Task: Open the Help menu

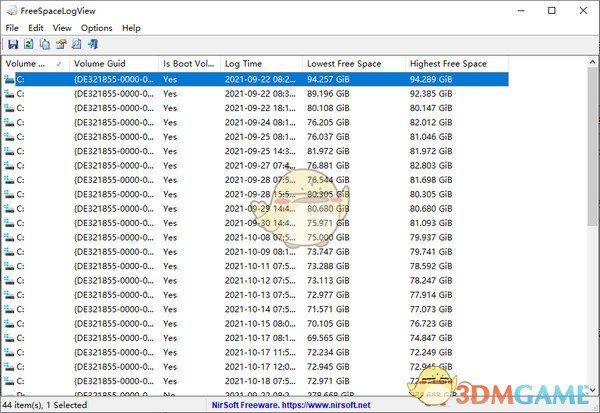Action: (131, 28)
